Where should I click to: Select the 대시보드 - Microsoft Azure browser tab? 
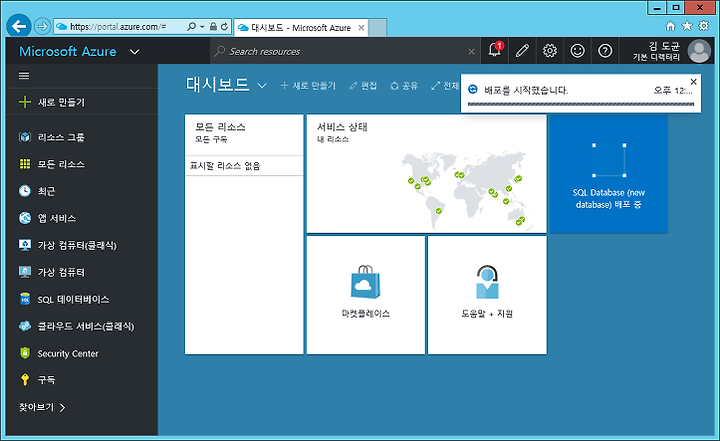click(x=301, y=28)
